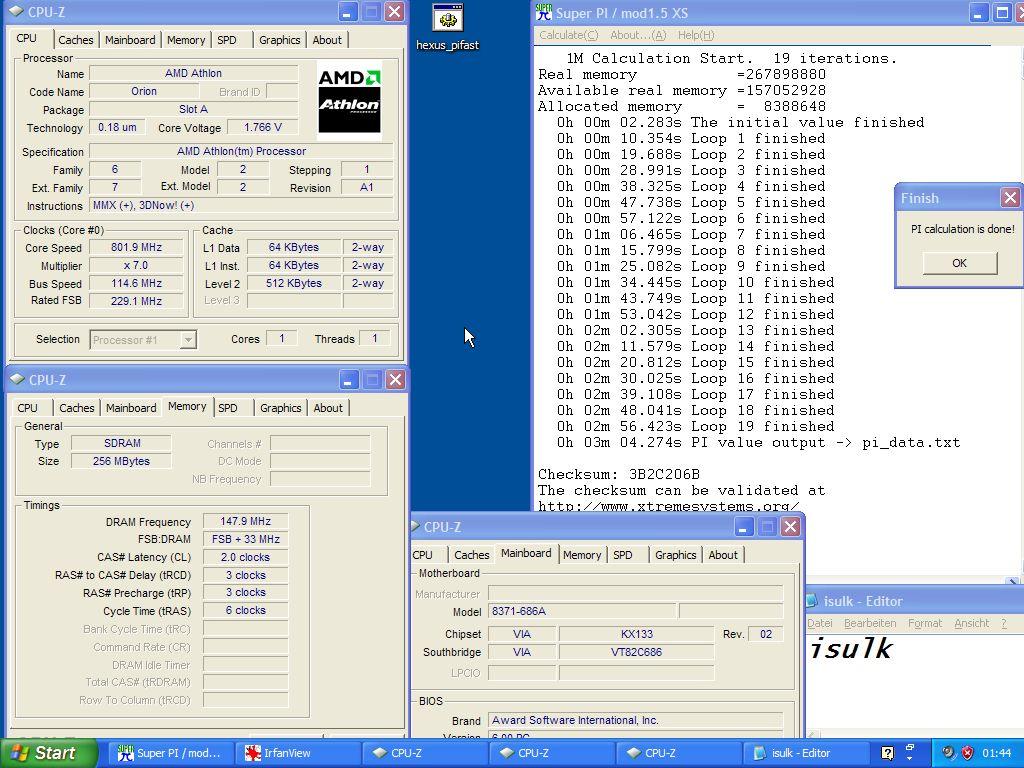Click the Checksum: 3B2C206B line
Image resolution: width=1024 pixels, height=768 pixels.
point(618,474)
